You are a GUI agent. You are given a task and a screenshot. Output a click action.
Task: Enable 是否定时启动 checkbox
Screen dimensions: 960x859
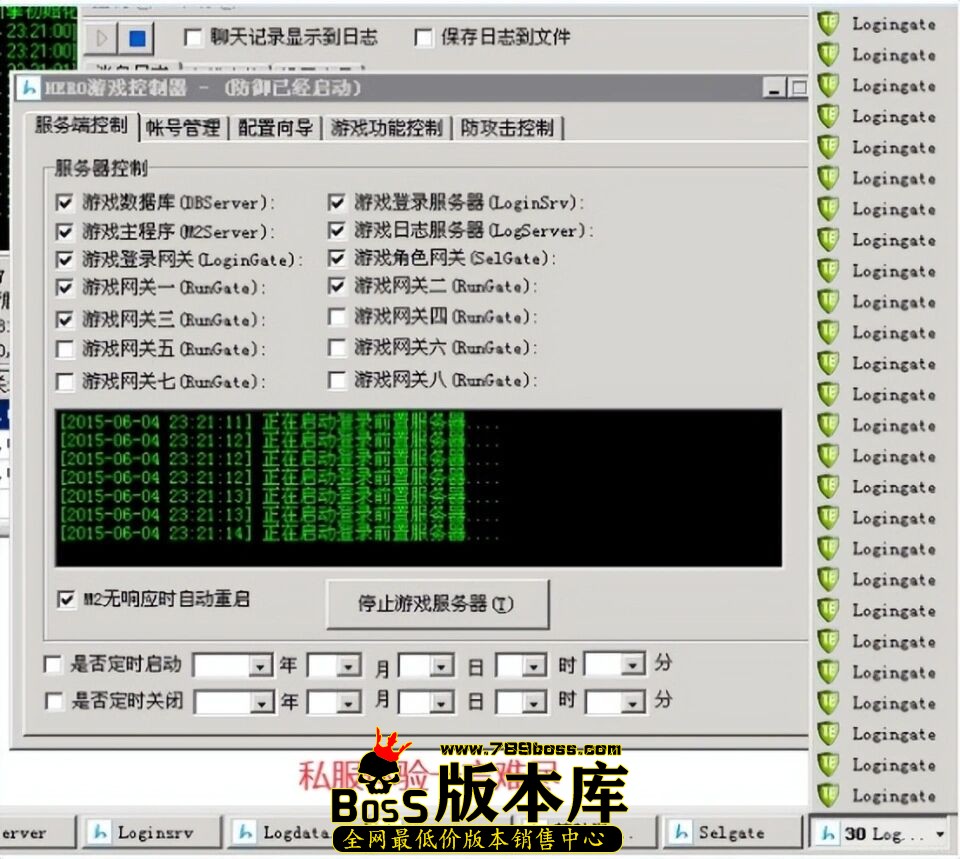click(x=54, y=664)
